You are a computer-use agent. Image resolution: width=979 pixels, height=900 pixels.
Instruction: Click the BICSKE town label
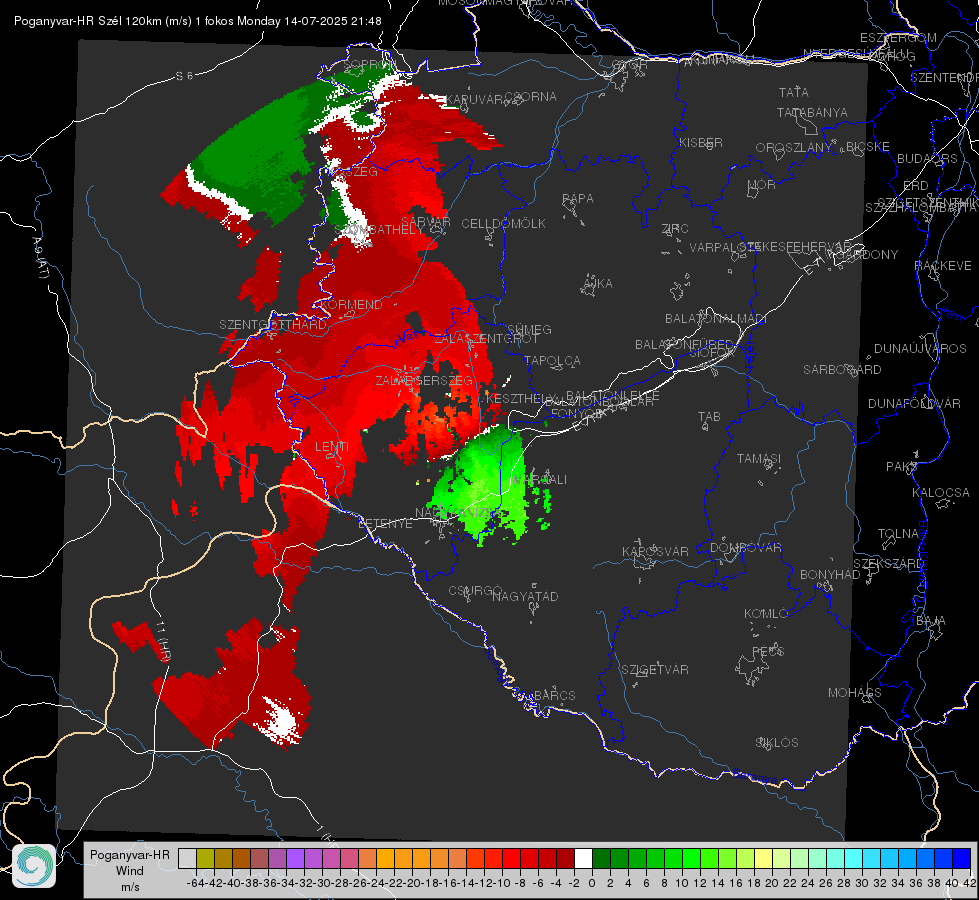867,147
